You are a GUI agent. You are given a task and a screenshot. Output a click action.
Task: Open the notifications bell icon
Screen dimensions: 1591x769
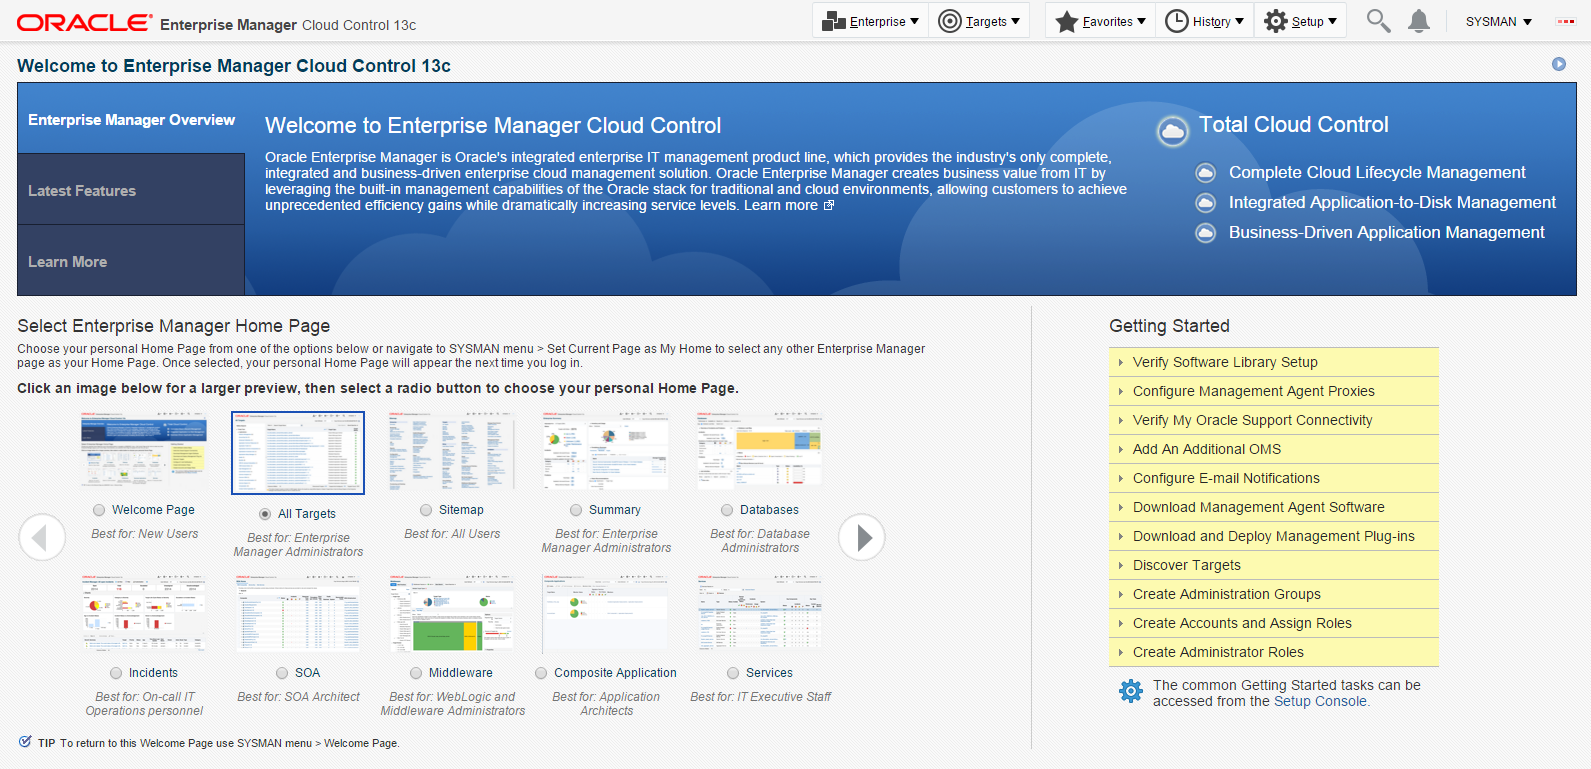point(1419,21)
